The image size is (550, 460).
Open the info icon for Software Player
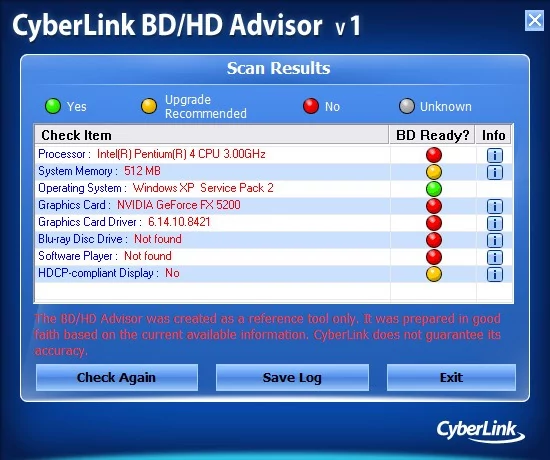(x=495, y=257)
